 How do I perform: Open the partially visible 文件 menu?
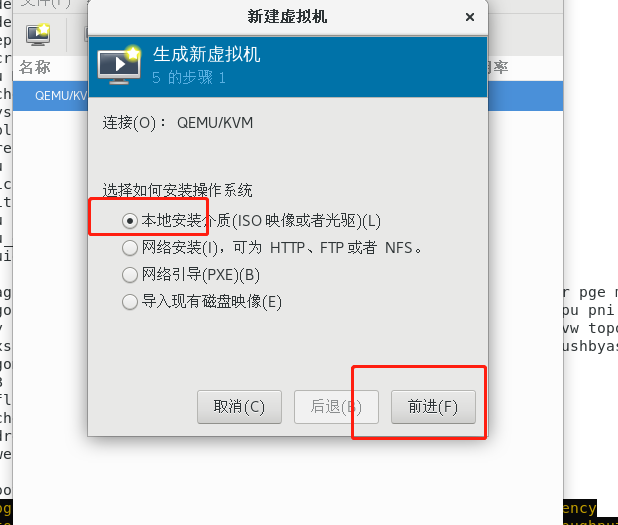46,4
